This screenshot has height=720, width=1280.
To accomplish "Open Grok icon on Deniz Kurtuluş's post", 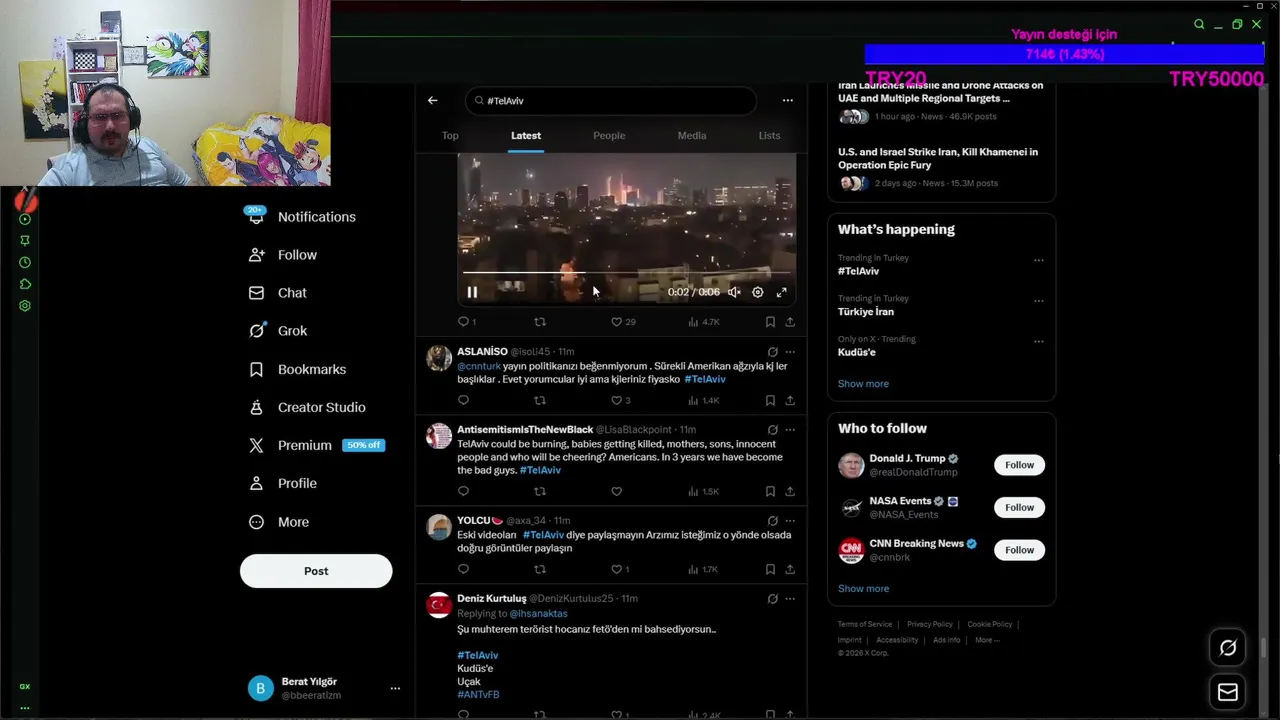I will pos(772,599).
